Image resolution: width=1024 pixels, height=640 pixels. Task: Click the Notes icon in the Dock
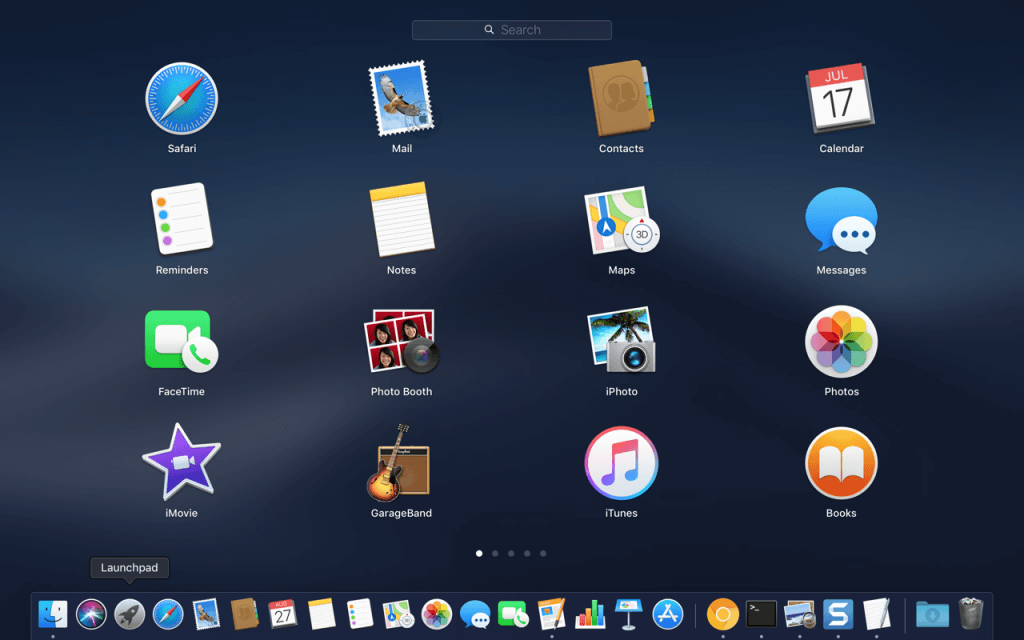(321, 615)
